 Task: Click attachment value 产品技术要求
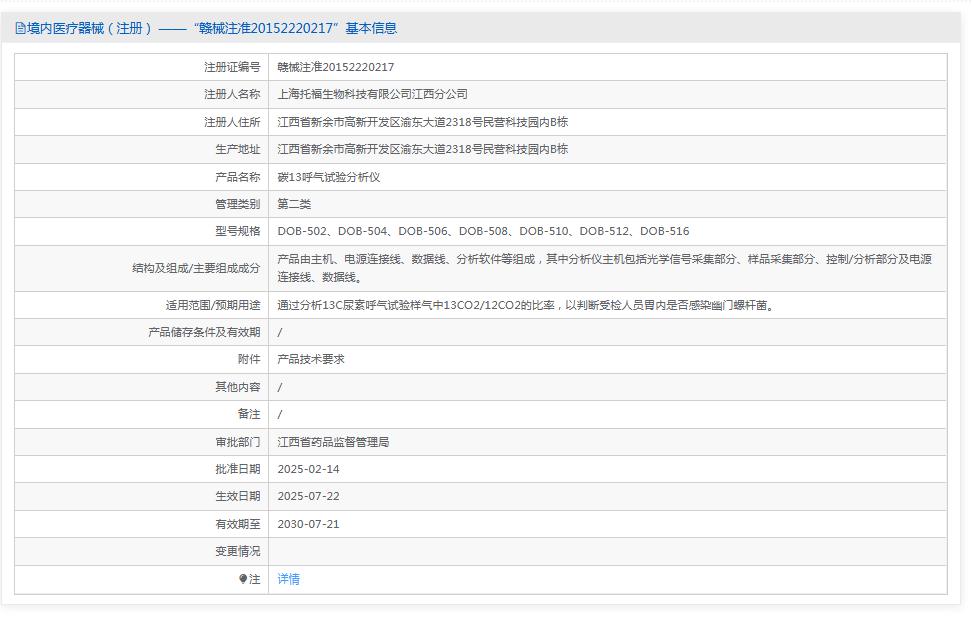311,359
